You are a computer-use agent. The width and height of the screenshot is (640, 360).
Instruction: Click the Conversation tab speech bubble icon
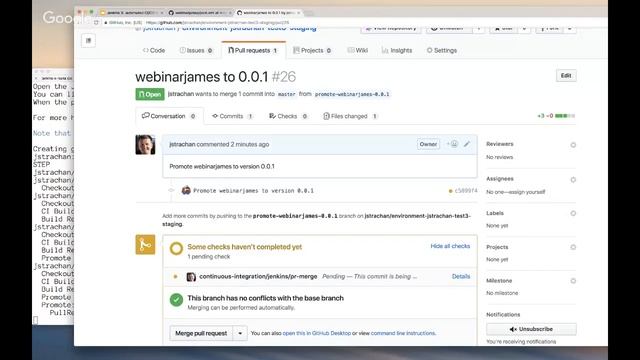coord(145,116)
